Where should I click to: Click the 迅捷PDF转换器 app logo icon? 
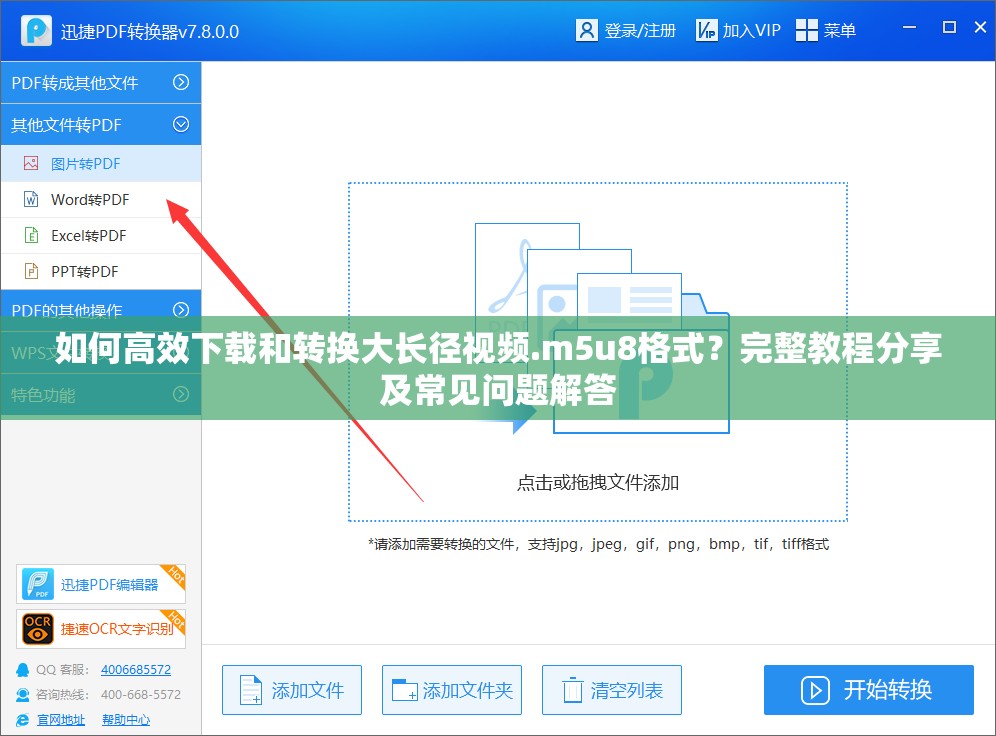coord(37,30)
